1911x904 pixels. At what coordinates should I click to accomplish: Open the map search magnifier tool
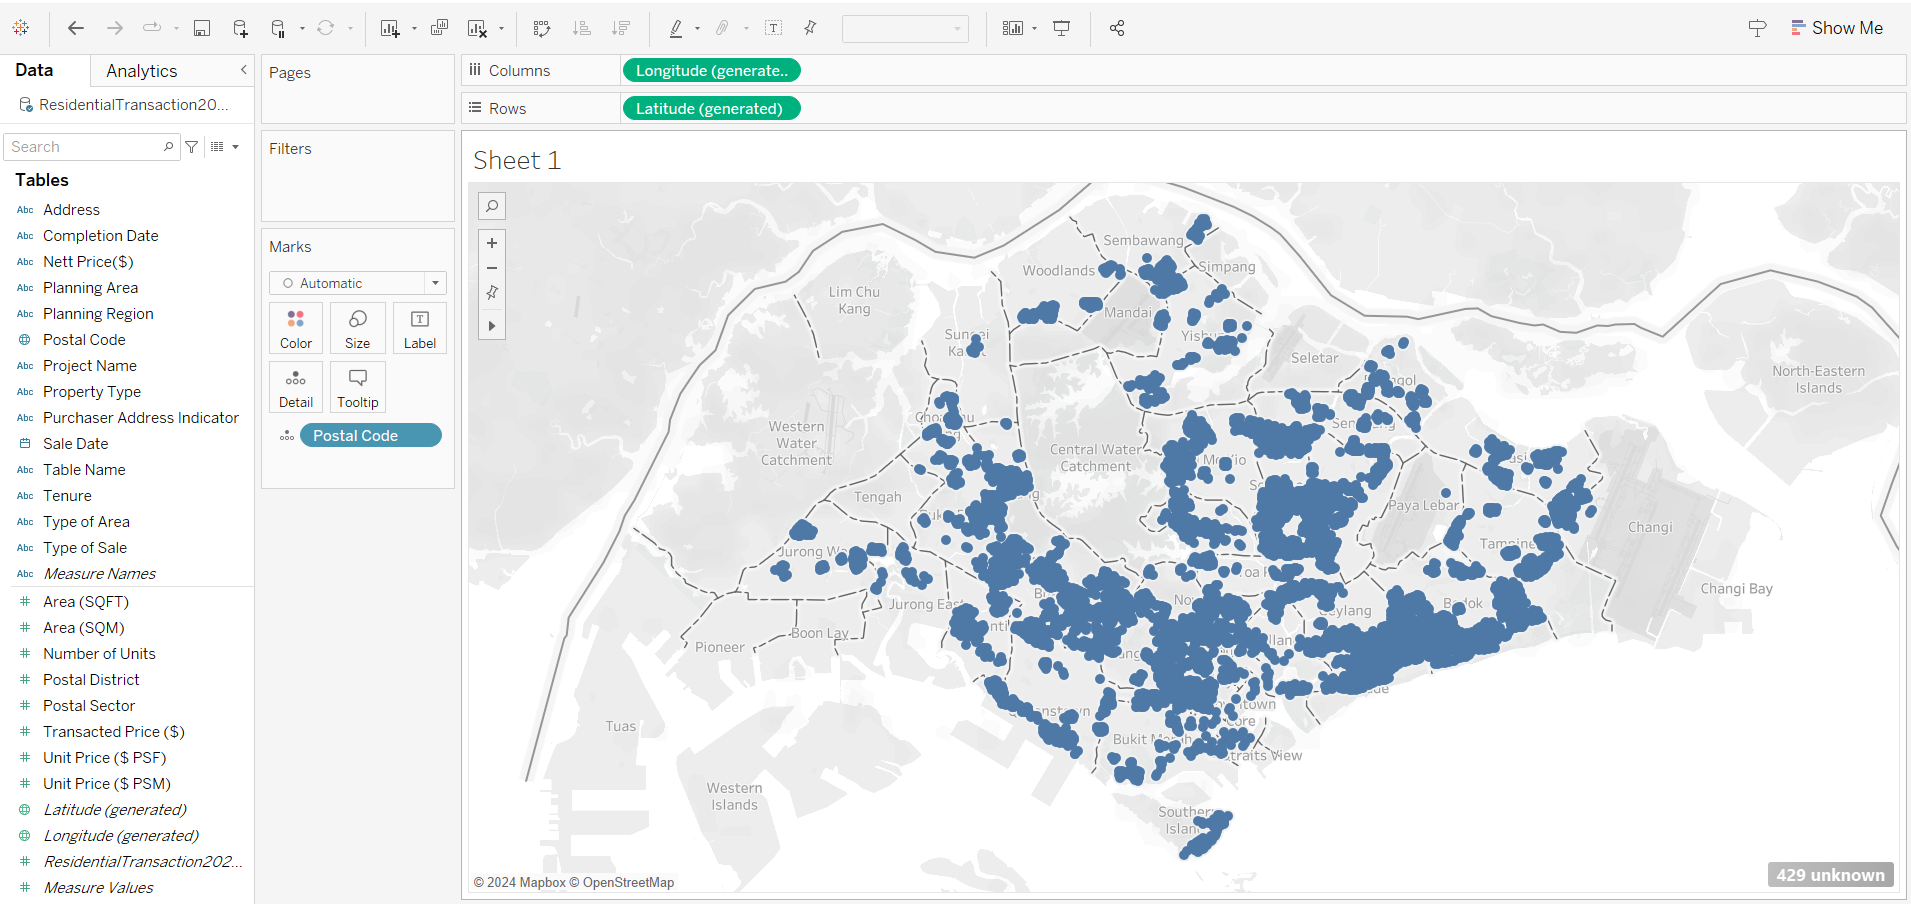pyautogui.click(x=492, y=206)
